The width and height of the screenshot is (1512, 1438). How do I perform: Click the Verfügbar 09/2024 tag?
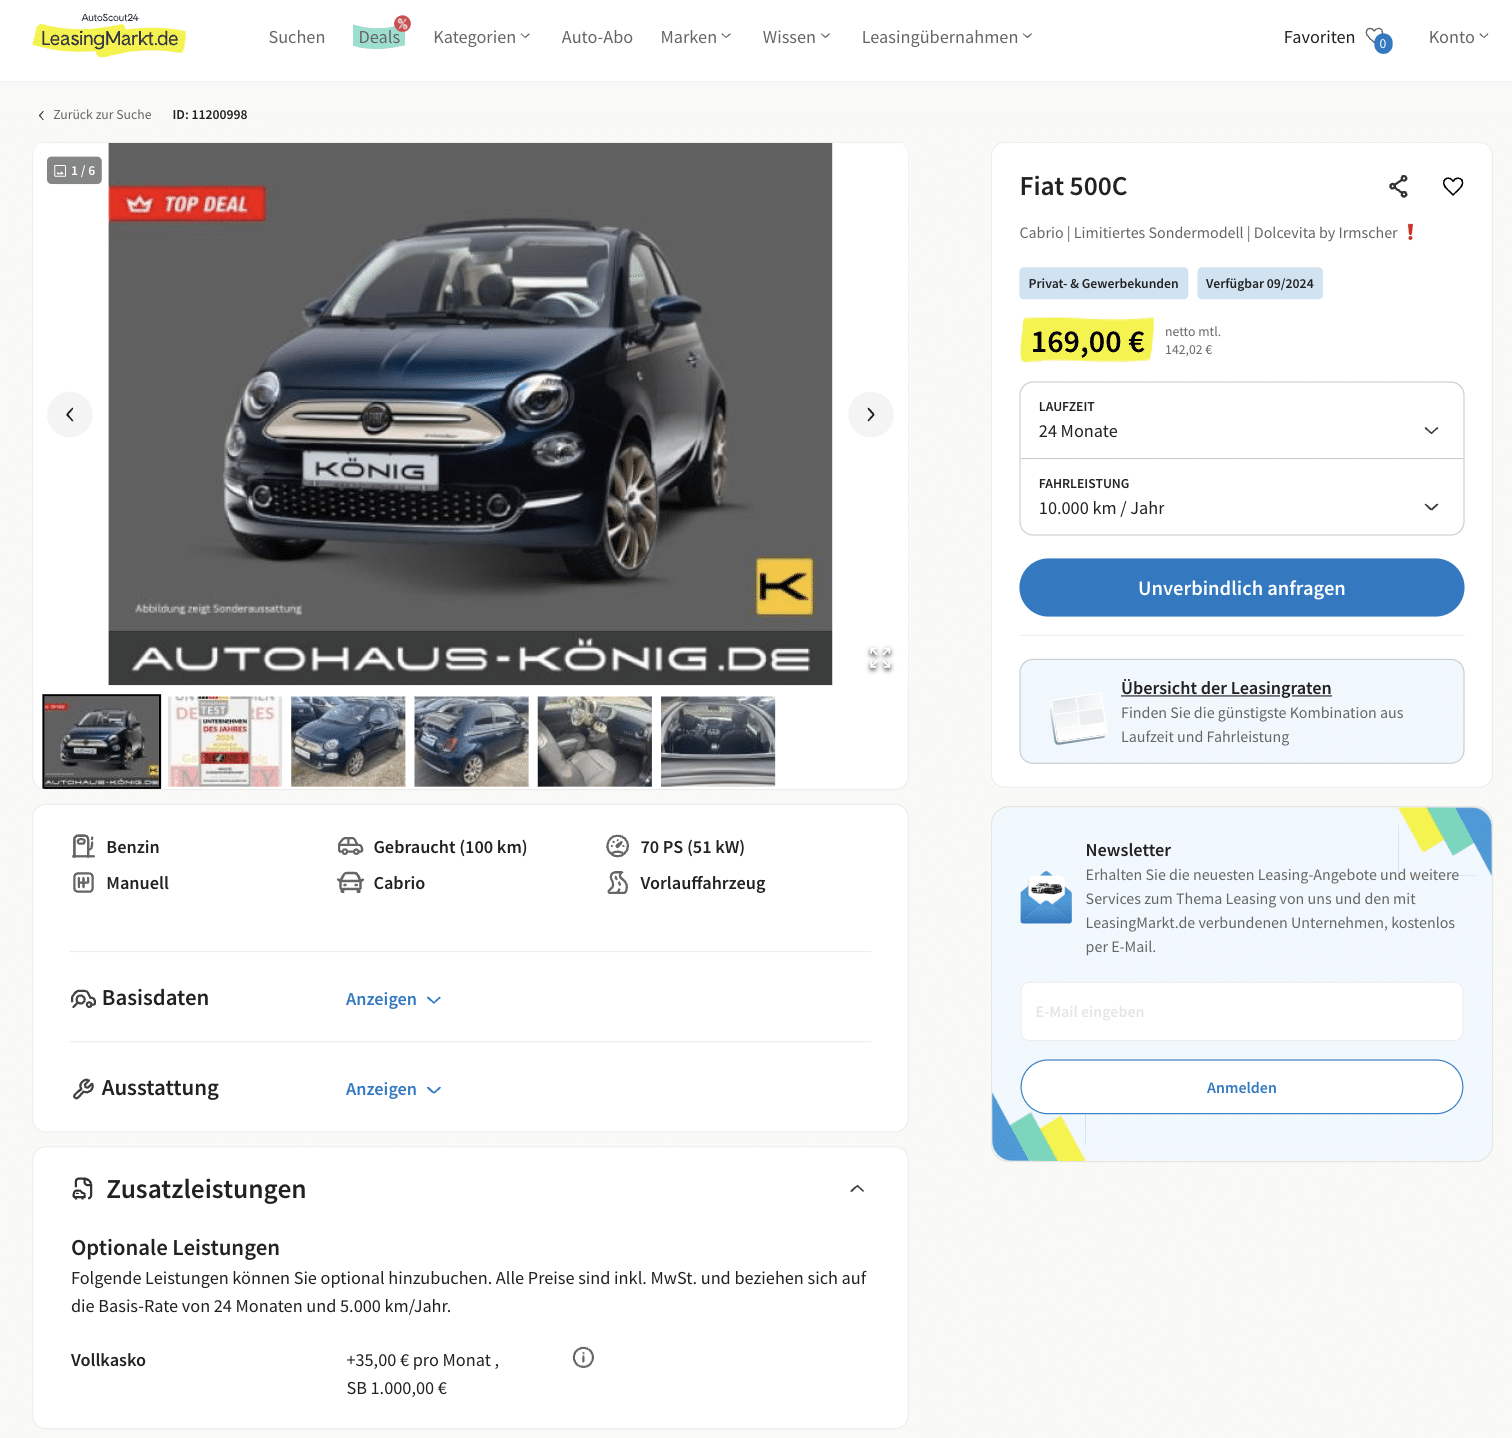point(1259,283)
